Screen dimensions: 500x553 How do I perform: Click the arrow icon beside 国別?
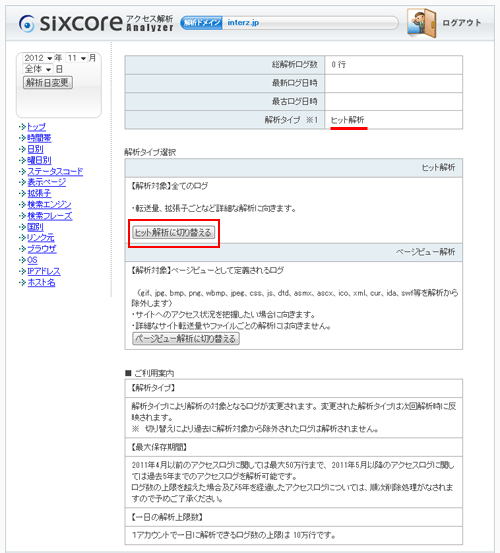23,226
